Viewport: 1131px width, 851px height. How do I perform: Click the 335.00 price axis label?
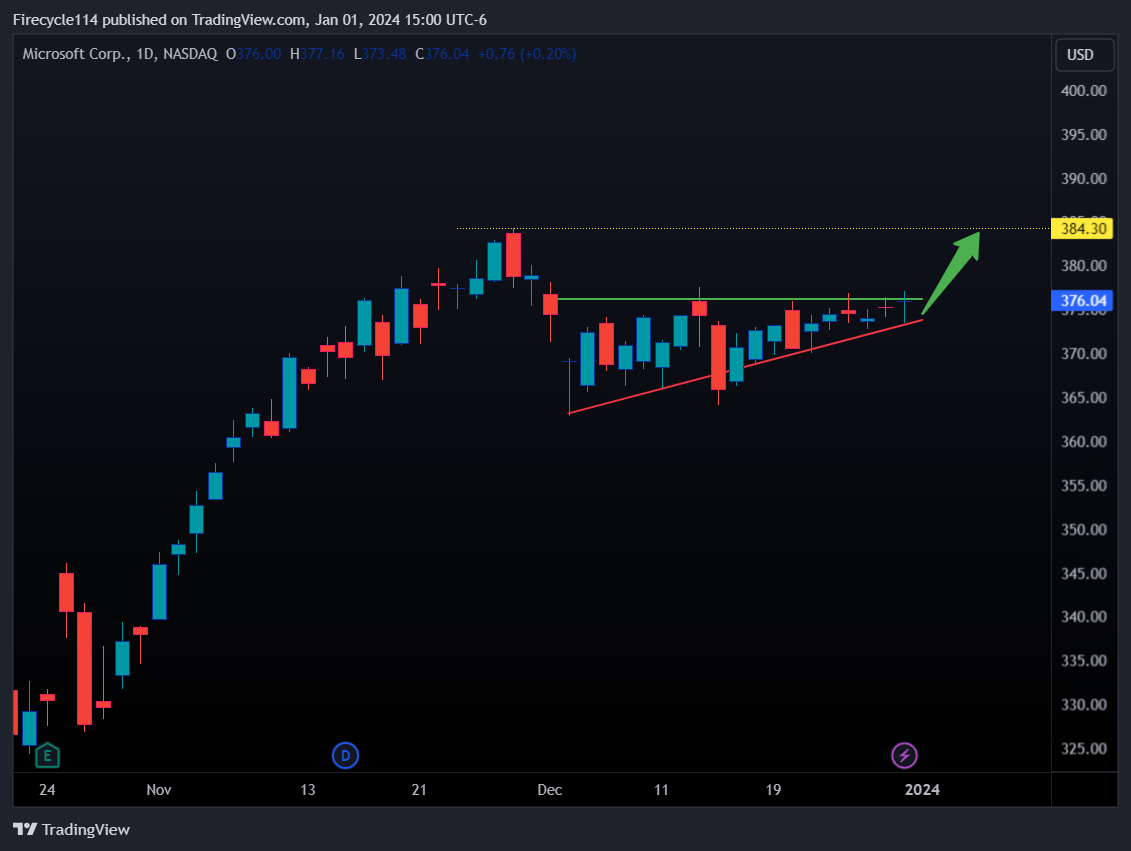tap(1083, 661)
